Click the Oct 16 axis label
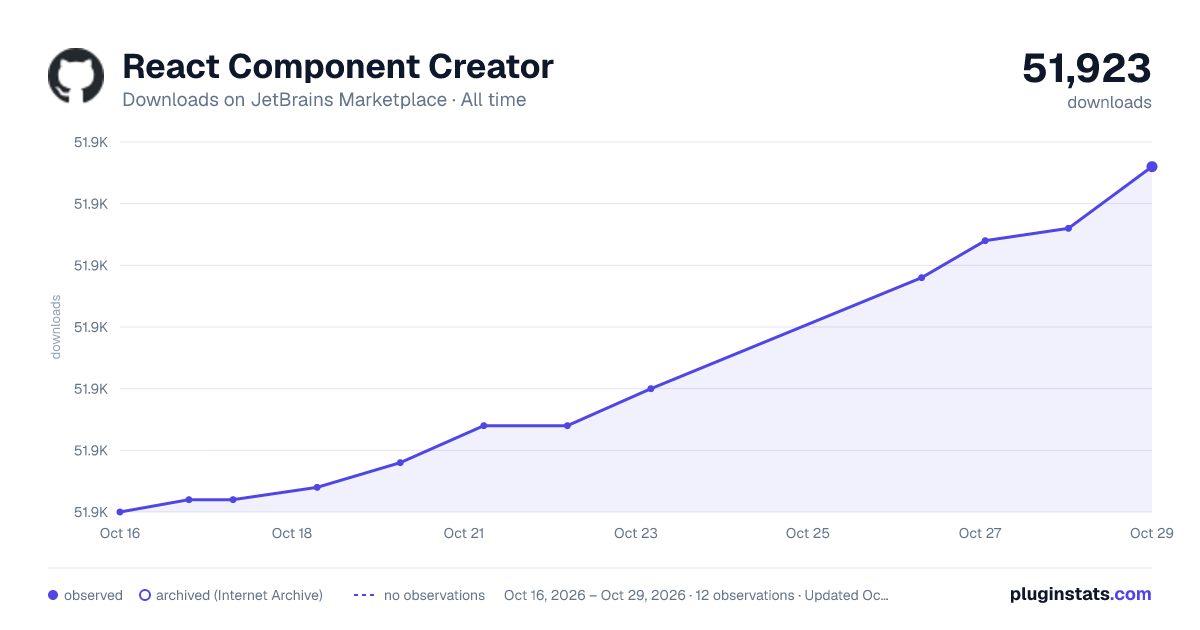This screenshot has width=1200, height=630. click(120, 533)
